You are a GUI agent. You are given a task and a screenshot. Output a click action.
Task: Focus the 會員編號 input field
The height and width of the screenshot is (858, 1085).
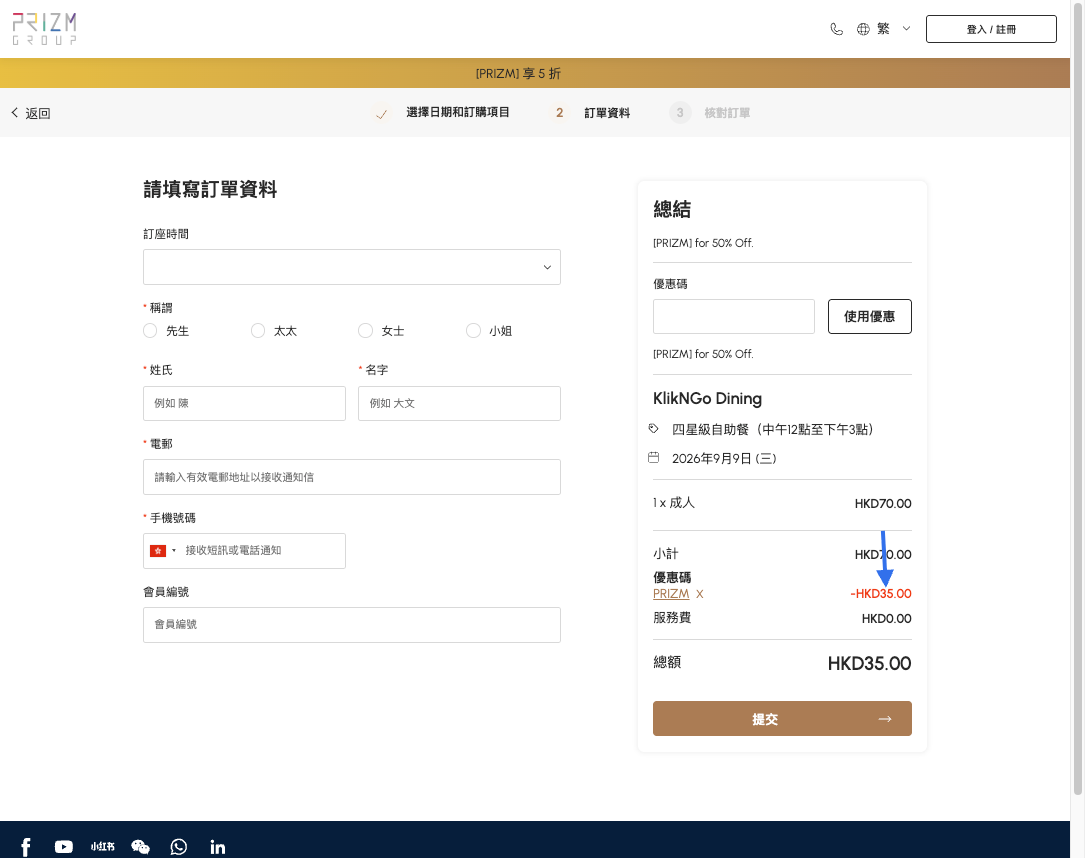(352, 625)
